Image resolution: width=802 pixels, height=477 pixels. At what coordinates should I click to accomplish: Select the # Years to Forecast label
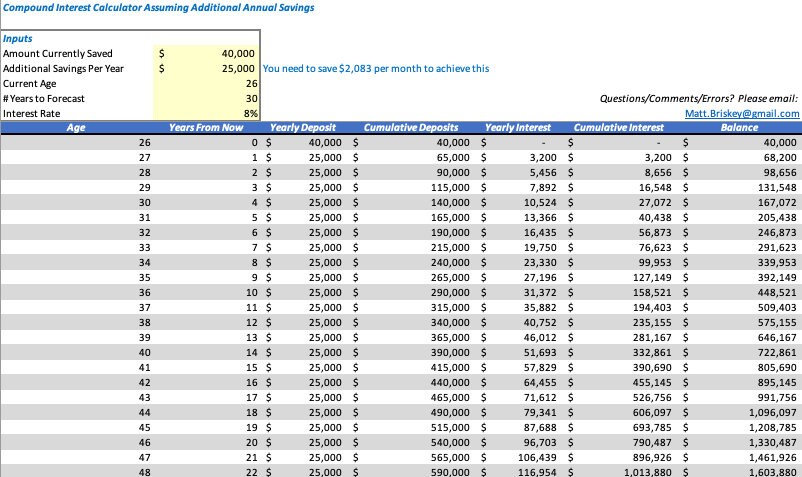coord(43,99)
